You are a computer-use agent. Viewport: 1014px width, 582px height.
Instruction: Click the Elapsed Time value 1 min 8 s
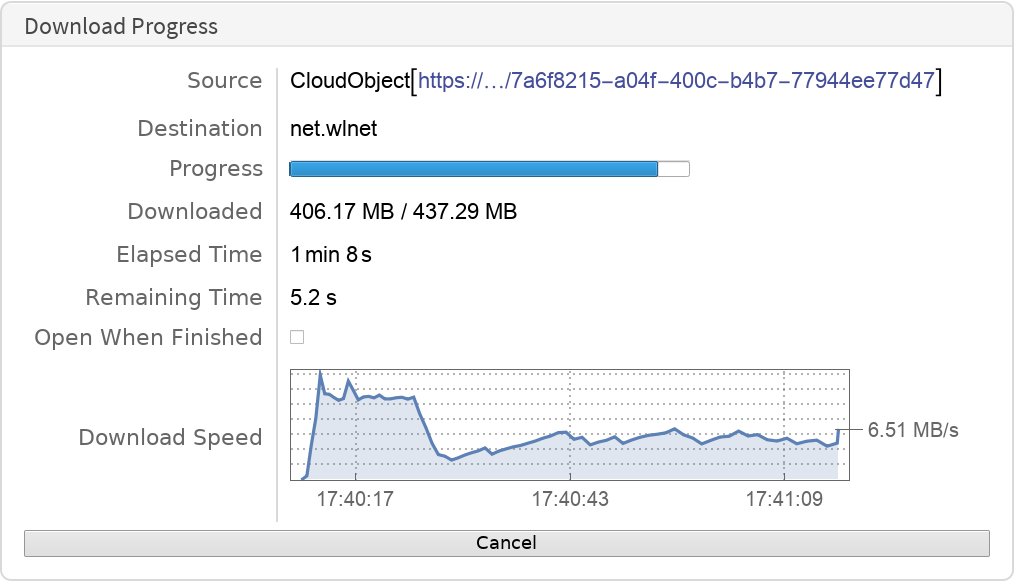330,254
